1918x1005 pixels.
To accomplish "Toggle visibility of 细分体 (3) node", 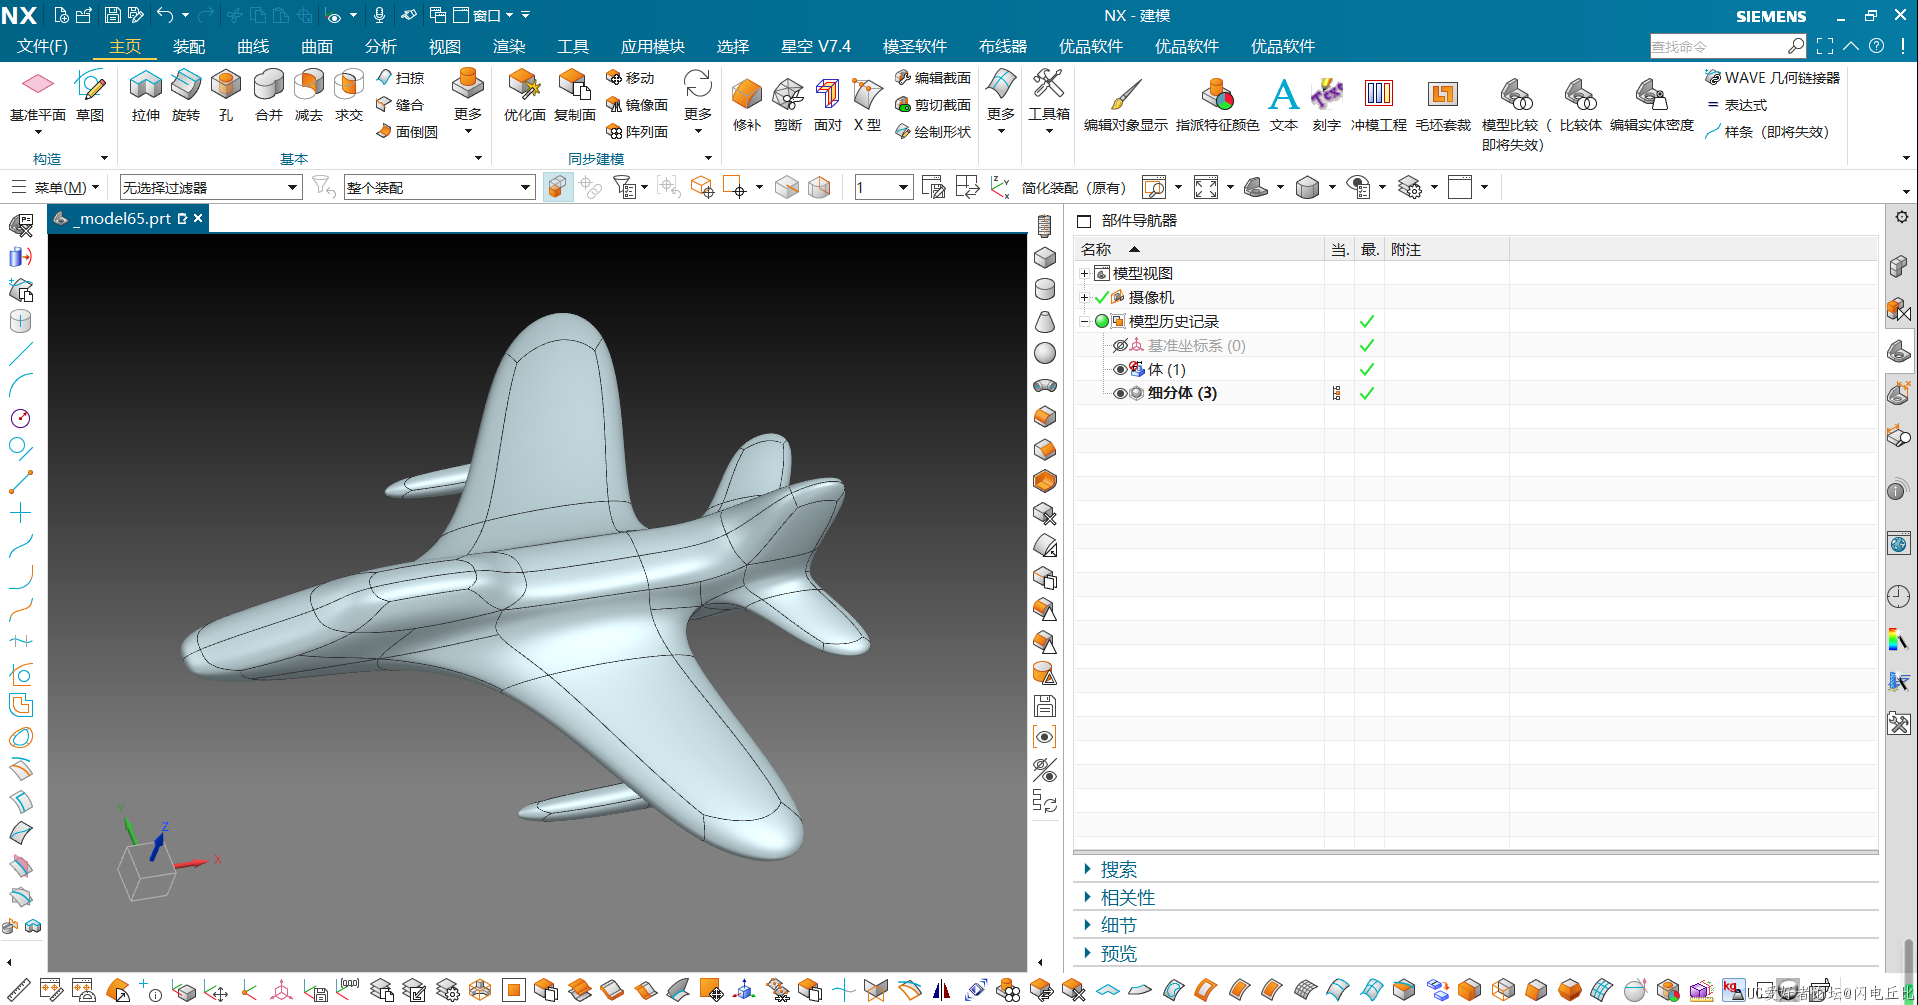I will [1120, 393].
